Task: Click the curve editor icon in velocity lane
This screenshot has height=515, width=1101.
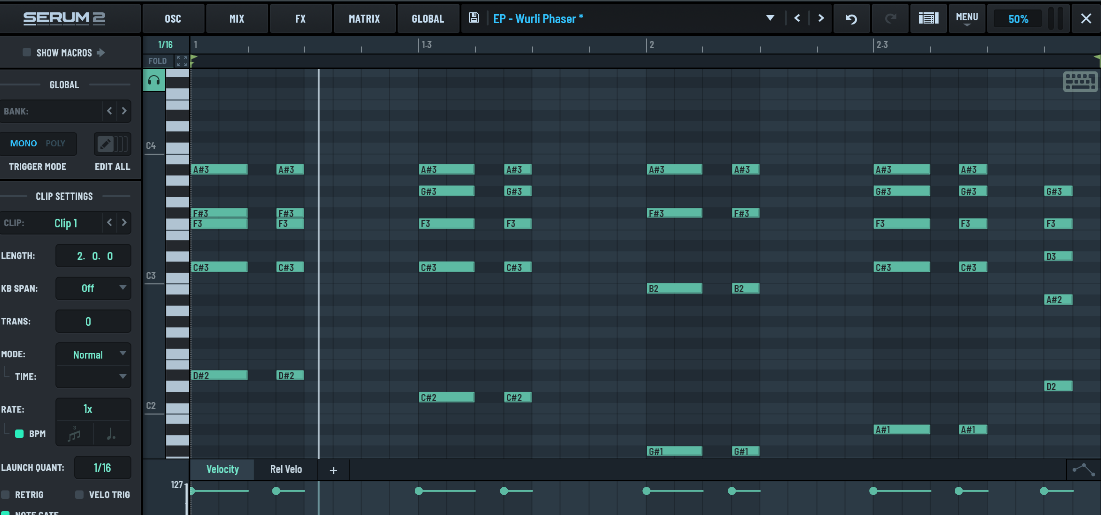Action: pos(1083,469)
